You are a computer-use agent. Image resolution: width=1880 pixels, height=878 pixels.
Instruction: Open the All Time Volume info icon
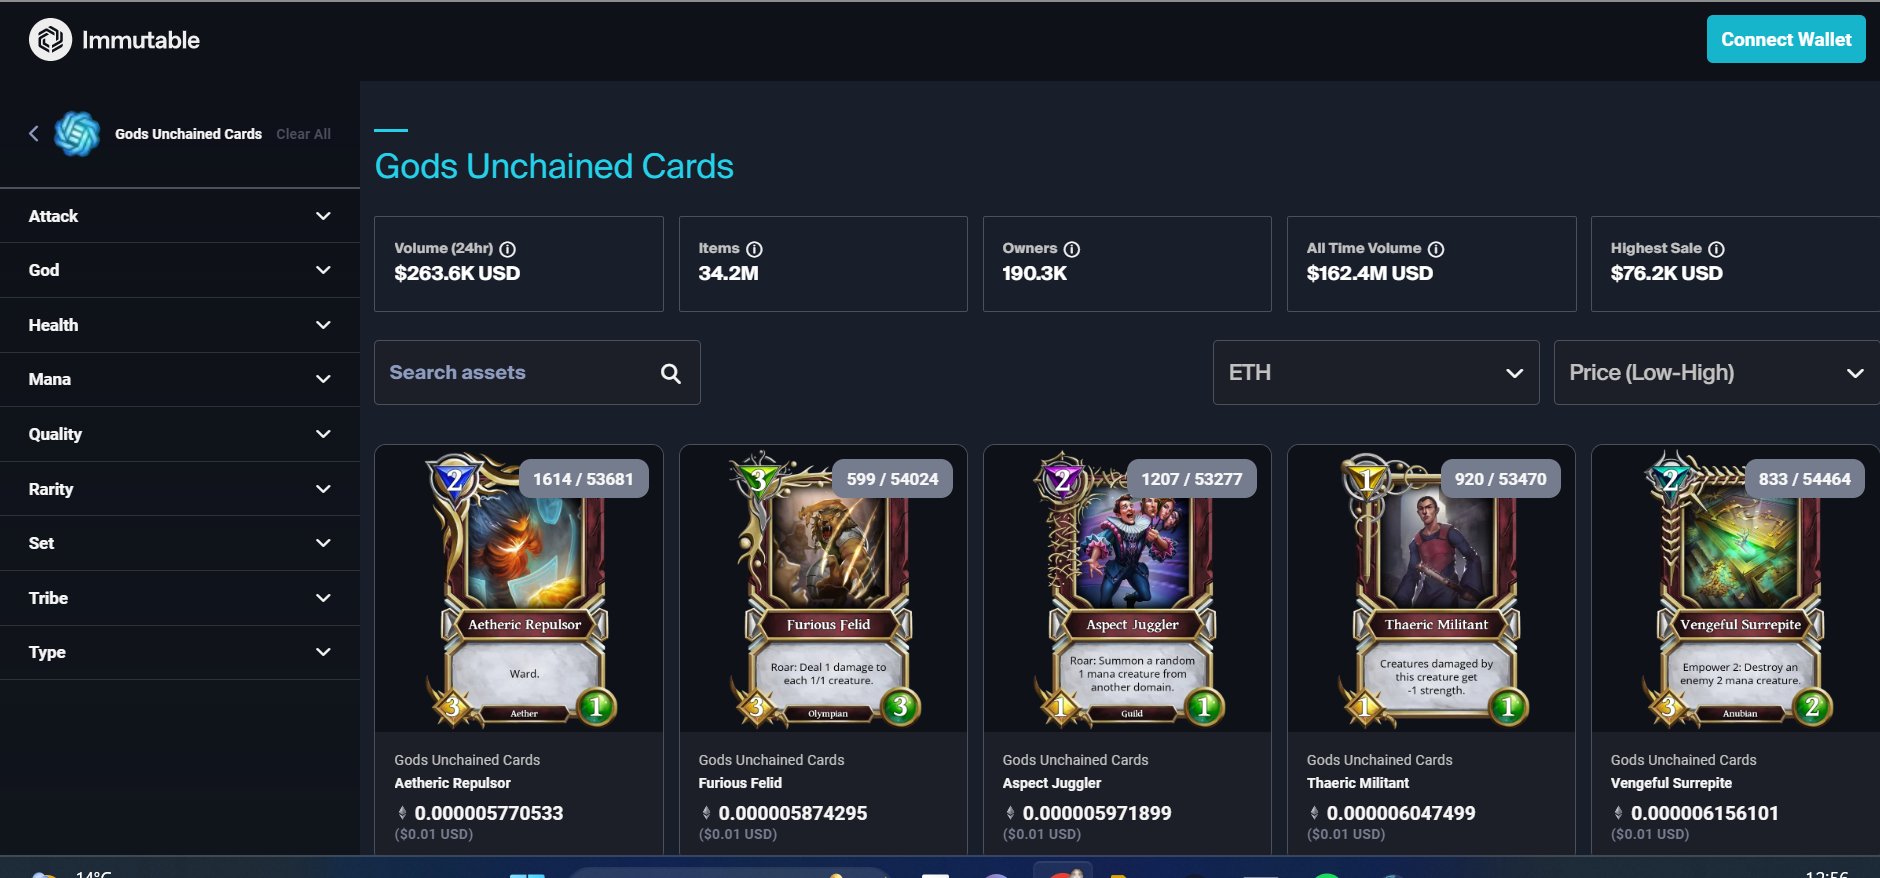click(1435, 249)
